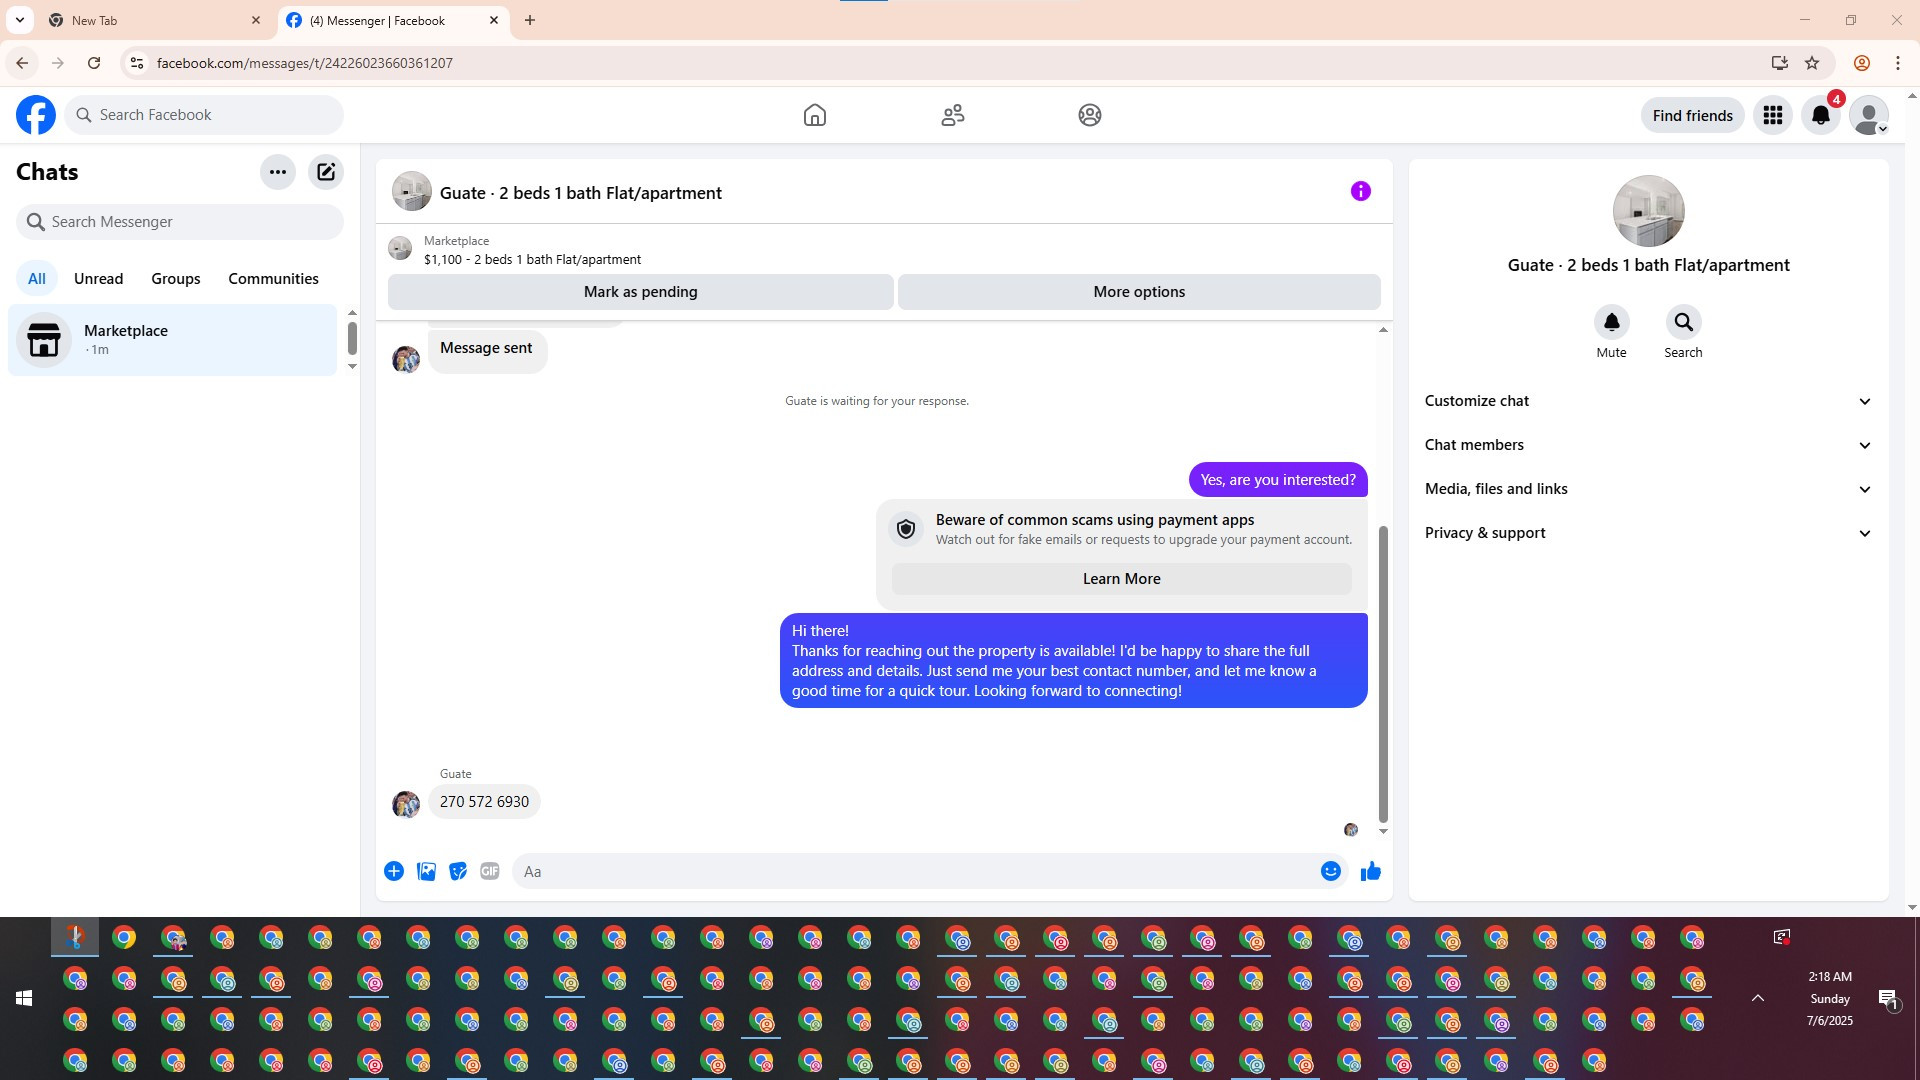Expand the Chat members section
Screen dimensions: 1920x1080
(1647, 445)
